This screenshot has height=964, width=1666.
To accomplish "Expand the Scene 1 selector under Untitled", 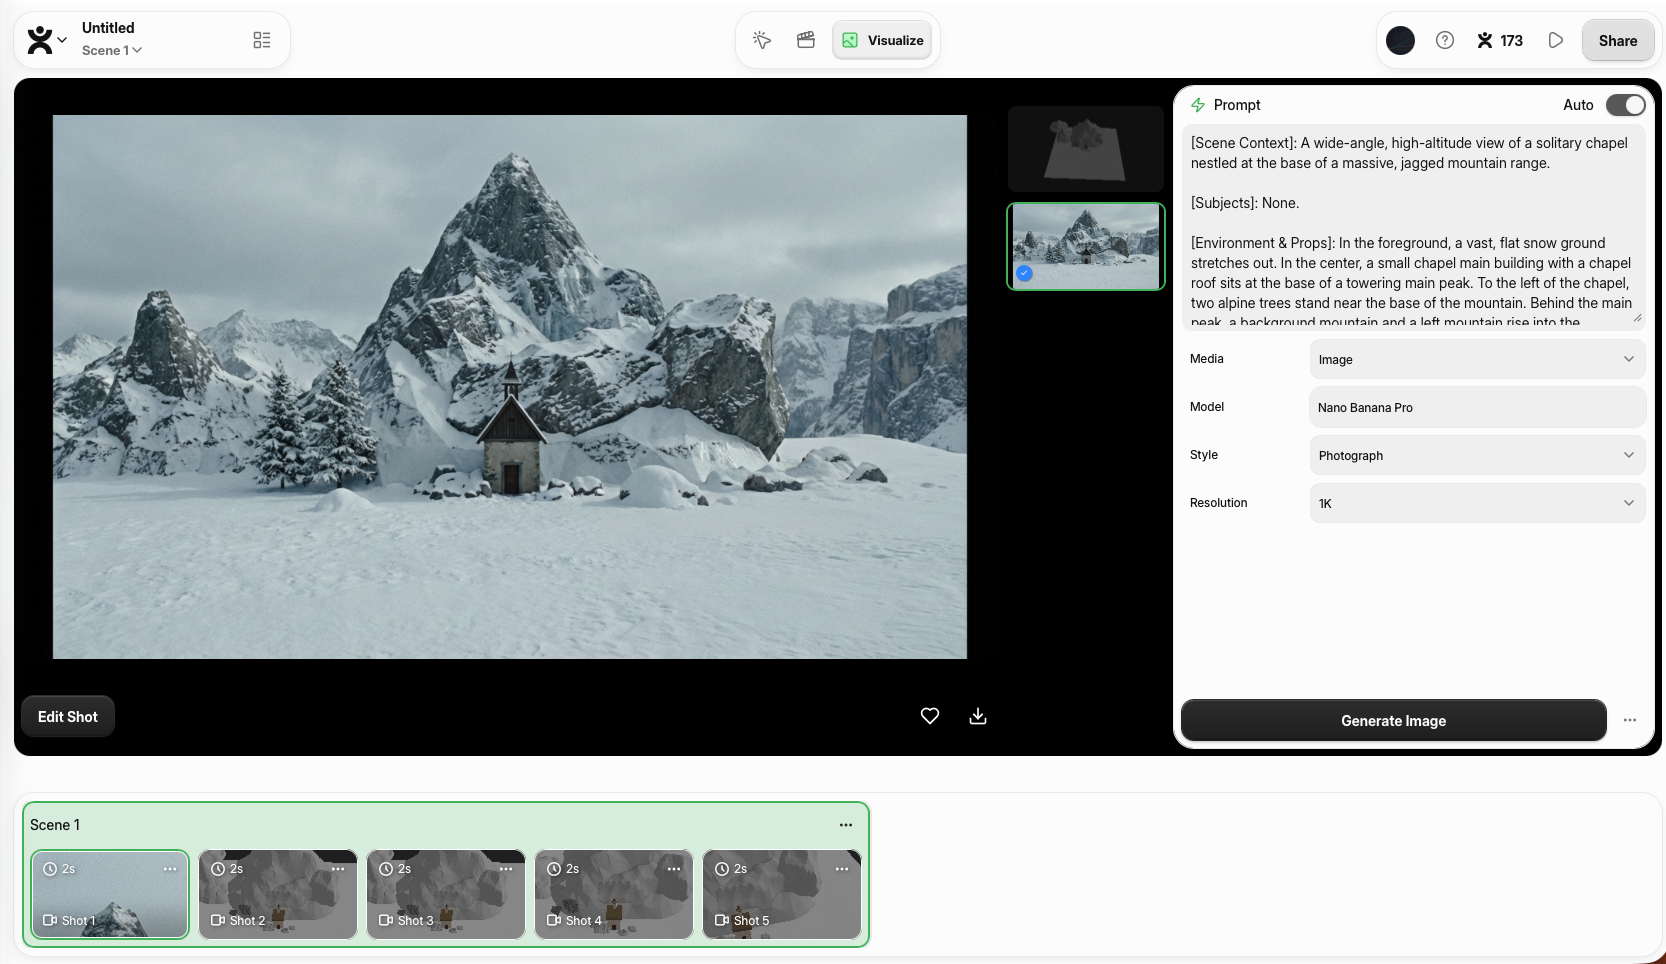I will (x=112, y=51).
